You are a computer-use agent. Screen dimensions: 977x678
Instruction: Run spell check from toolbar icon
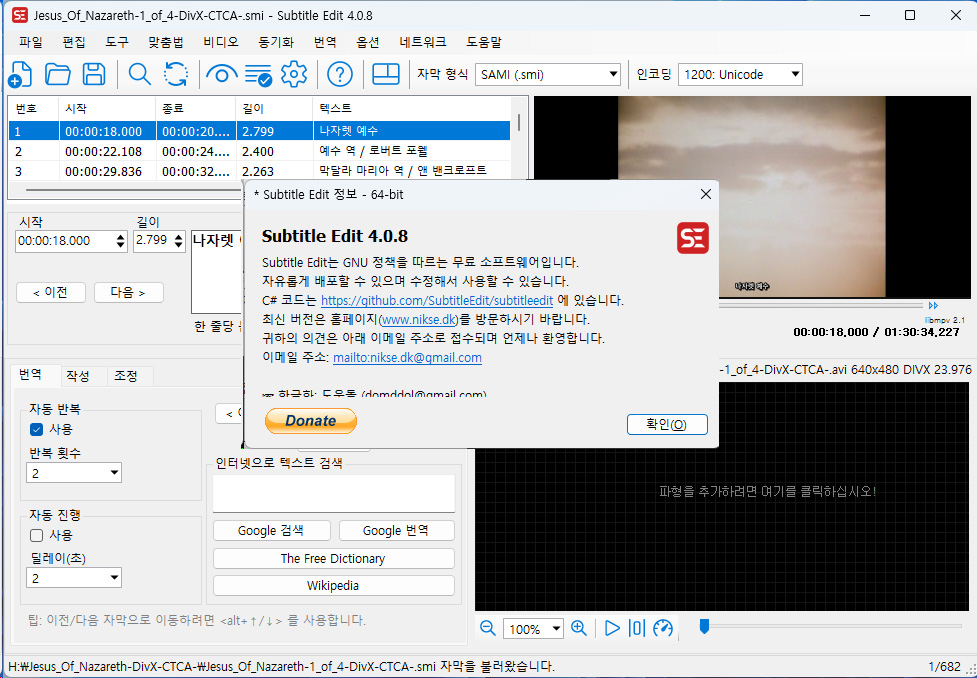(258, 75)
